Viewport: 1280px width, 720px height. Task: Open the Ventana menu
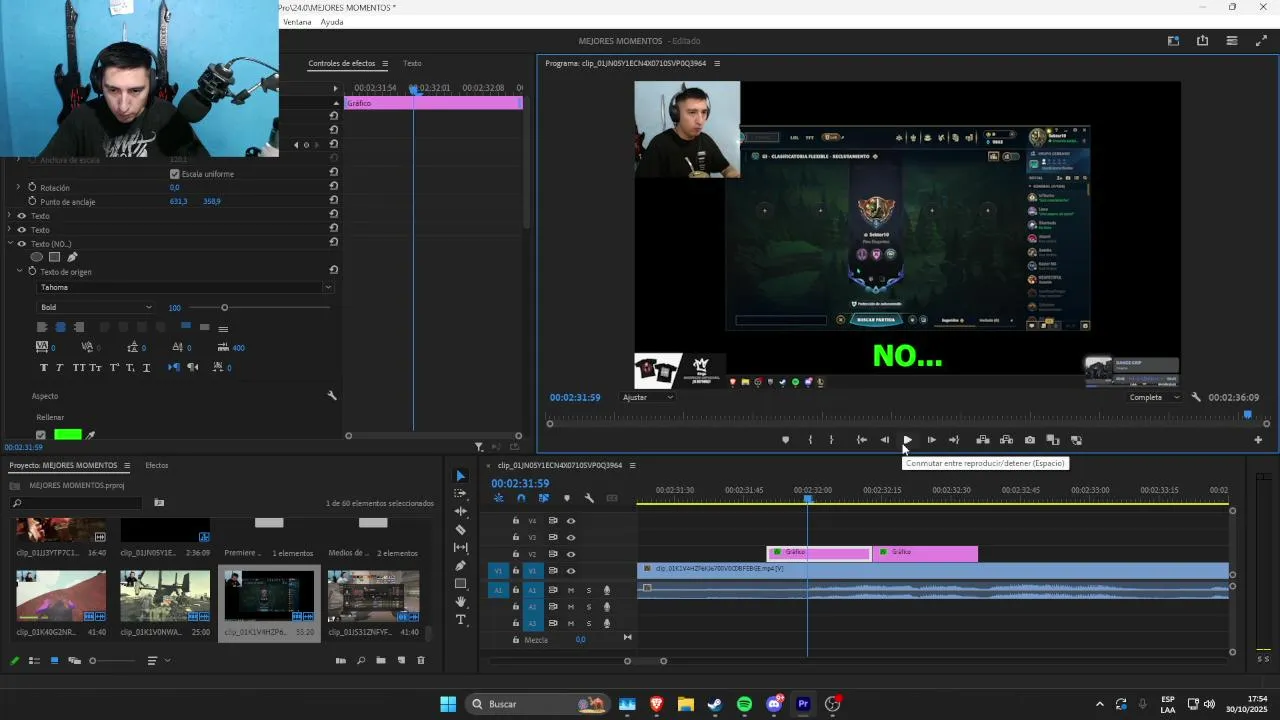click(297, 22)
